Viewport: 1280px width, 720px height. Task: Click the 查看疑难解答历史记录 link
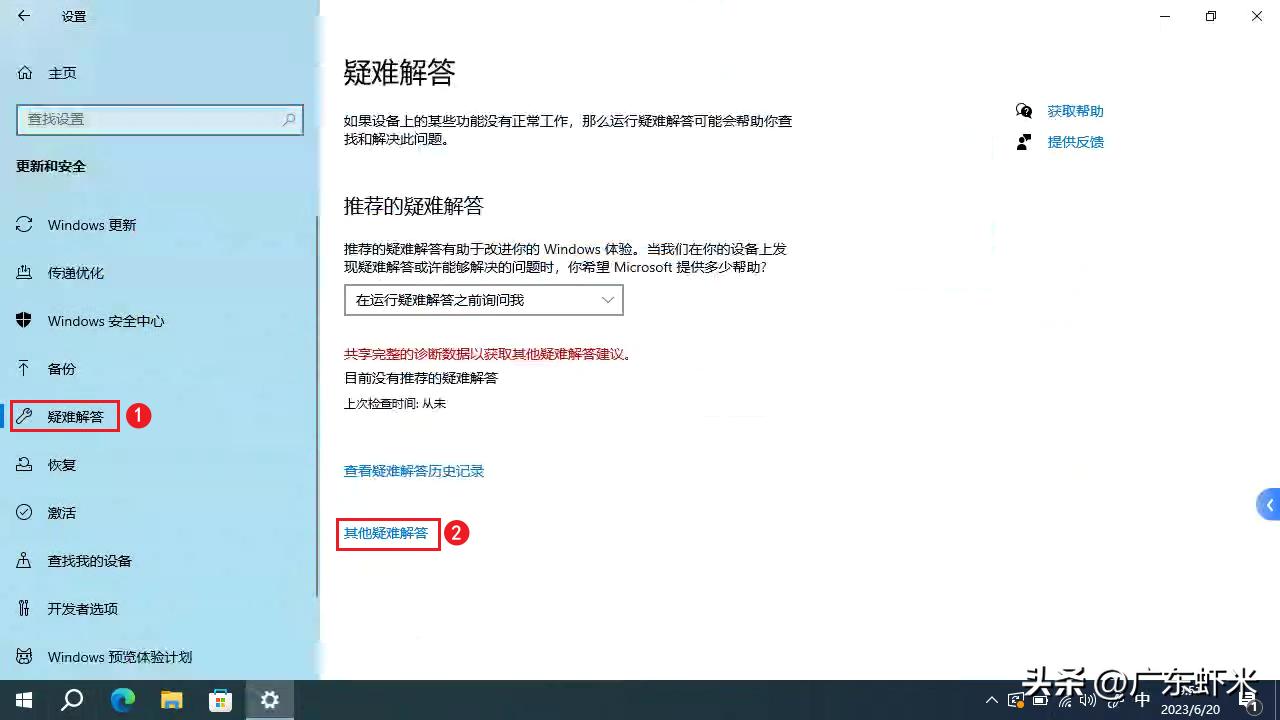coord(413,471)
